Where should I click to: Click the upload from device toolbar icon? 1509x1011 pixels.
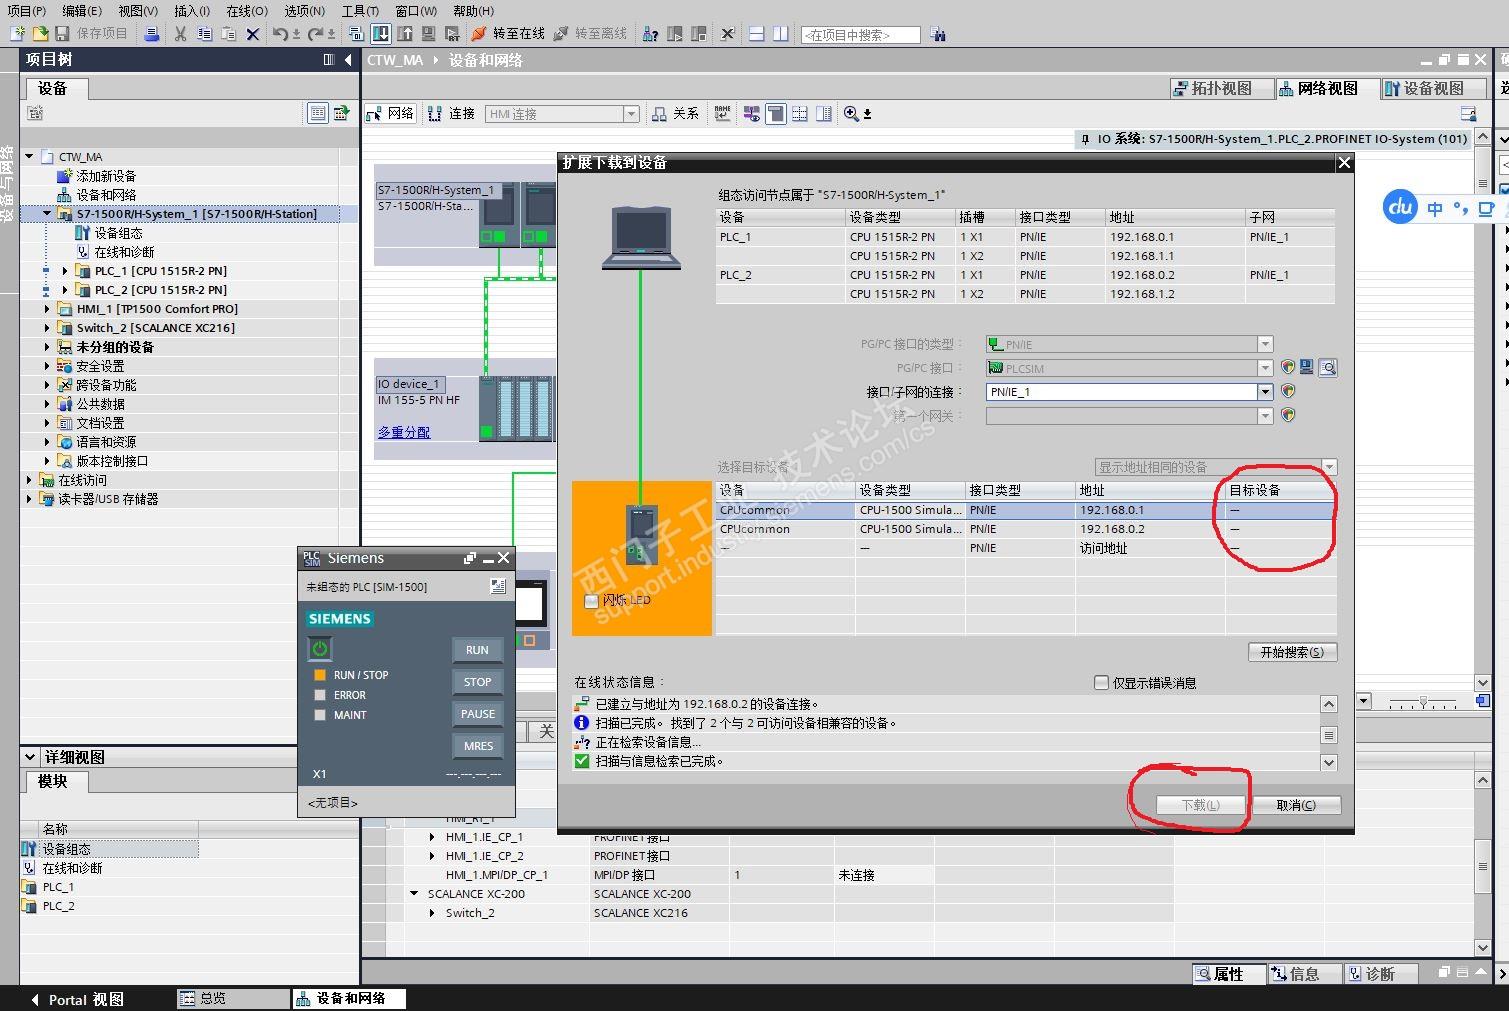coord(405,34)
